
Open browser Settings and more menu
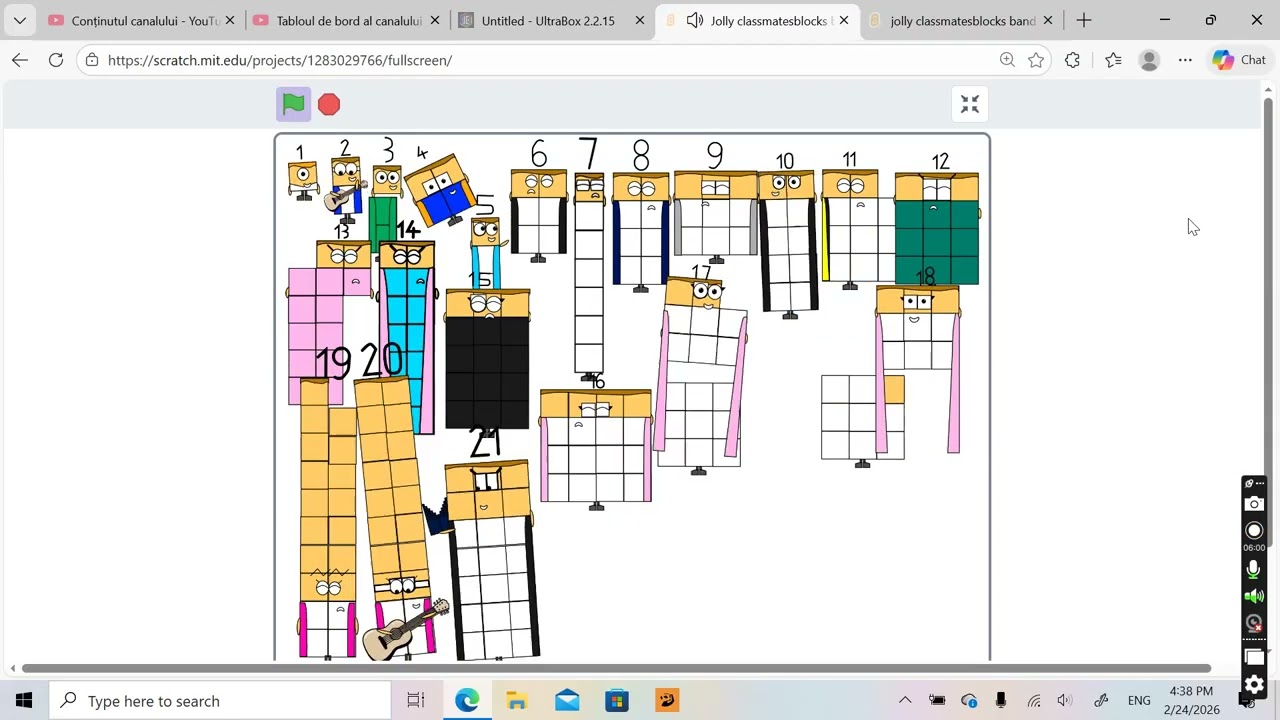[1185, 60]
